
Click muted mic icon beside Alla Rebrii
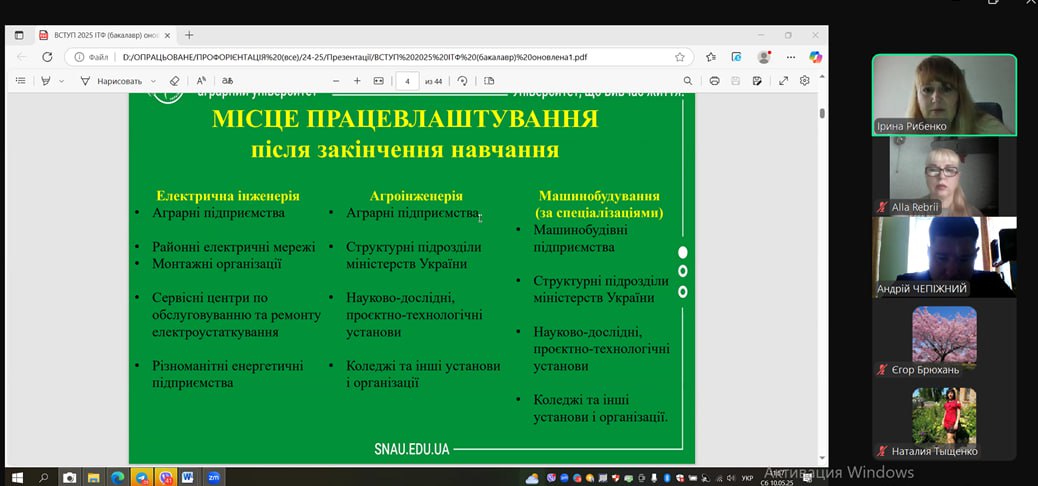click(x=882, y=207)
